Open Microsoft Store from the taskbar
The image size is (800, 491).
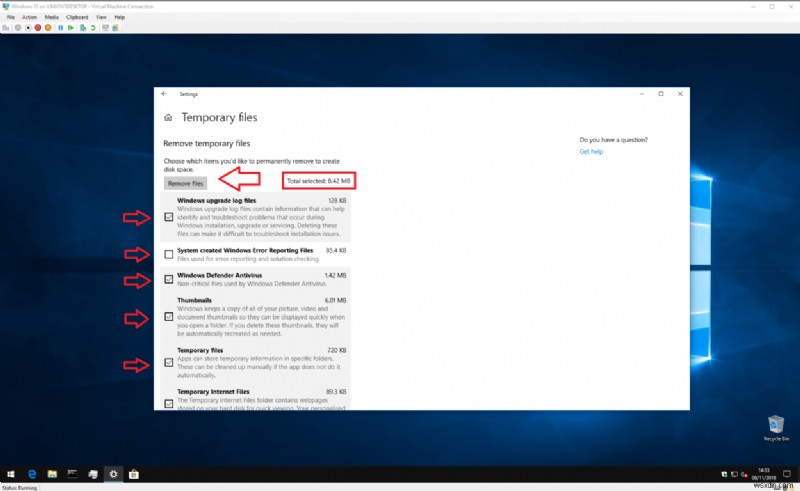pyautogui.click(x=134, y=474)
